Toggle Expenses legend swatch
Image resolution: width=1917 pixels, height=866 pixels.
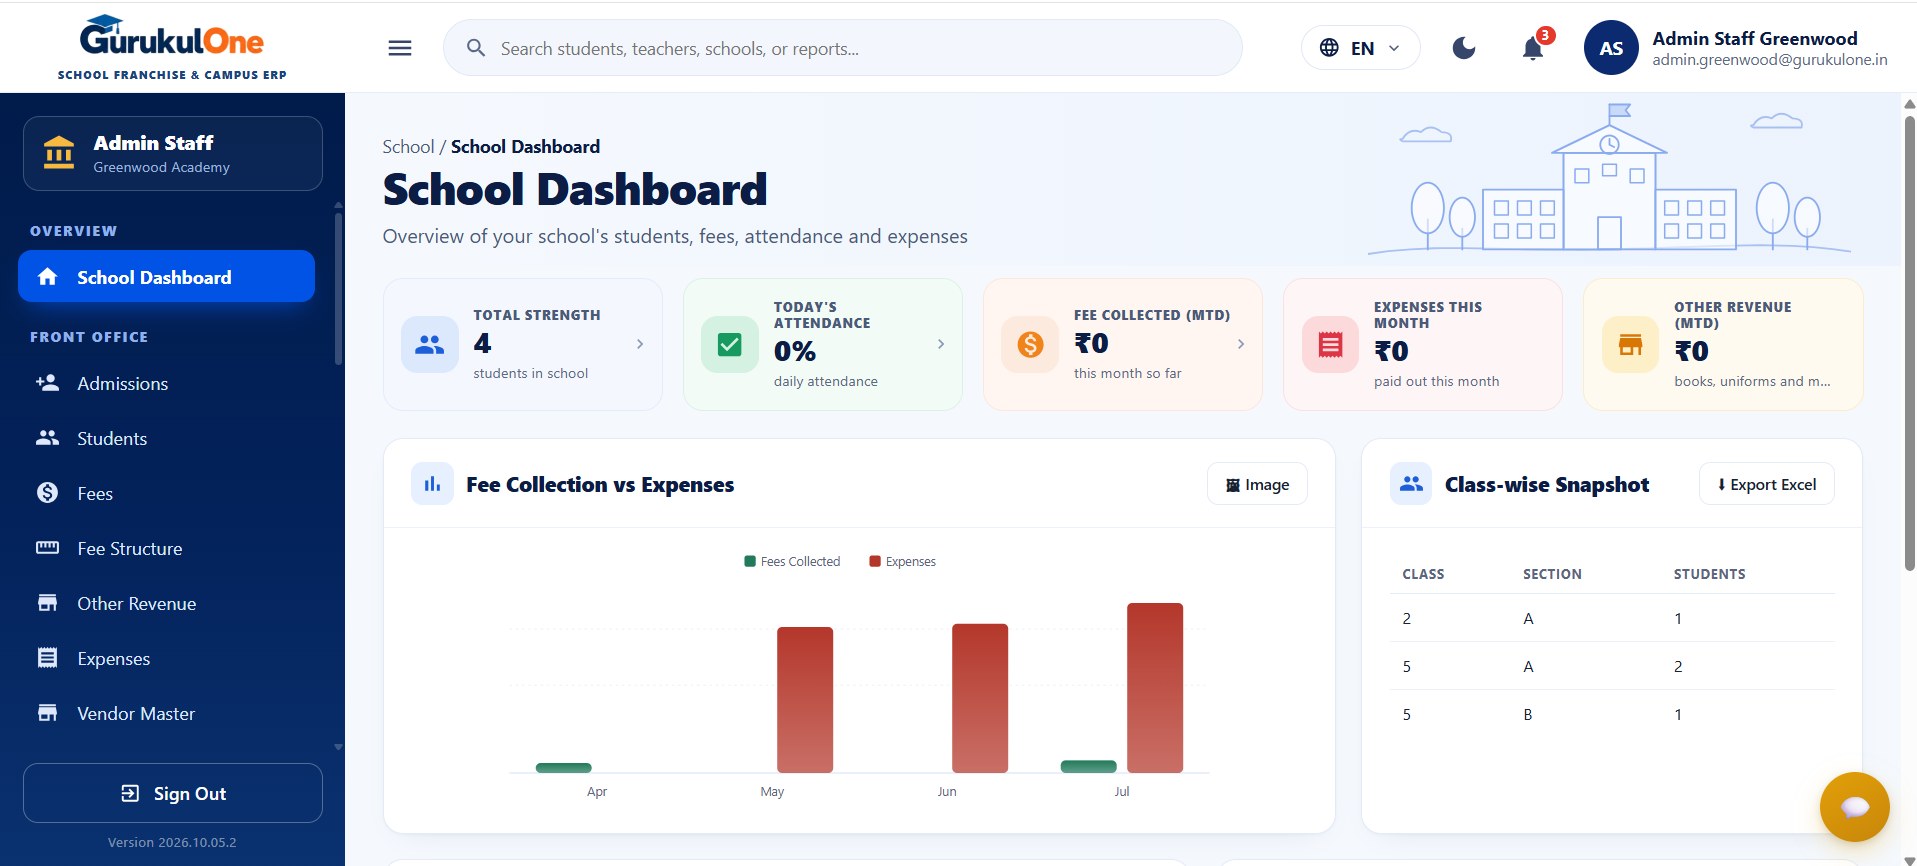875,561
